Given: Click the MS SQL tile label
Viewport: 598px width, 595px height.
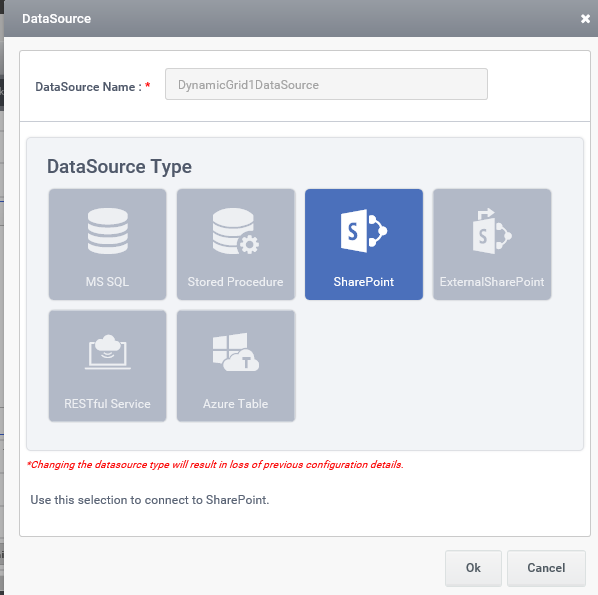Looking at the screenshot, I should pos(108,282).
